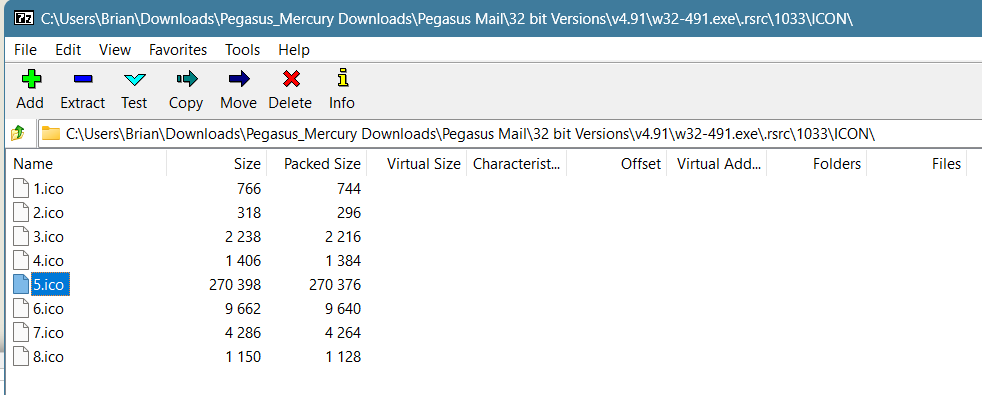The image size is (982, 395).
Task: Open the Tools menu
Action: 242,49
